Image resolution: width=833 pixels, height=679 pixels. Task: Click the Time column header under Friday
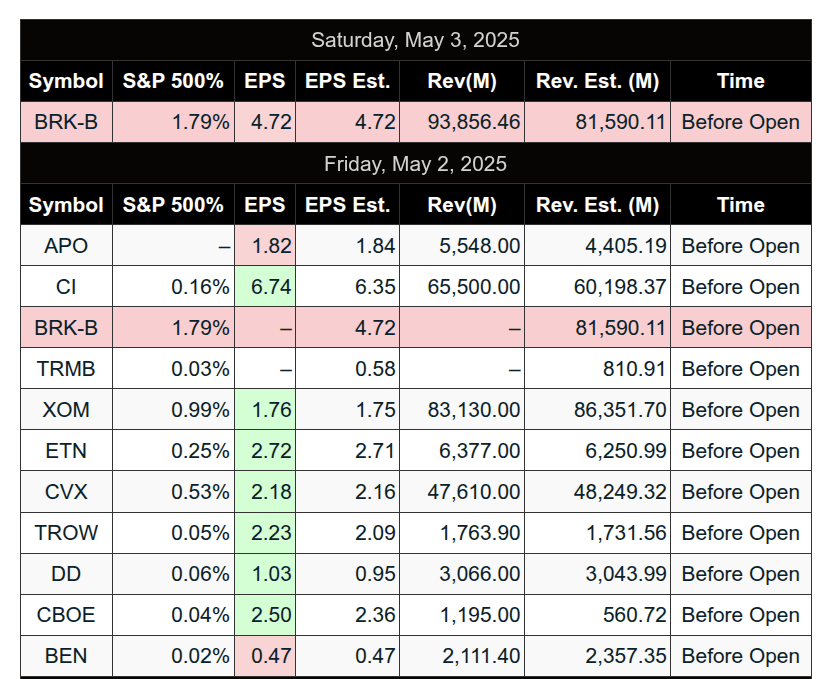(x=740, y=205)
